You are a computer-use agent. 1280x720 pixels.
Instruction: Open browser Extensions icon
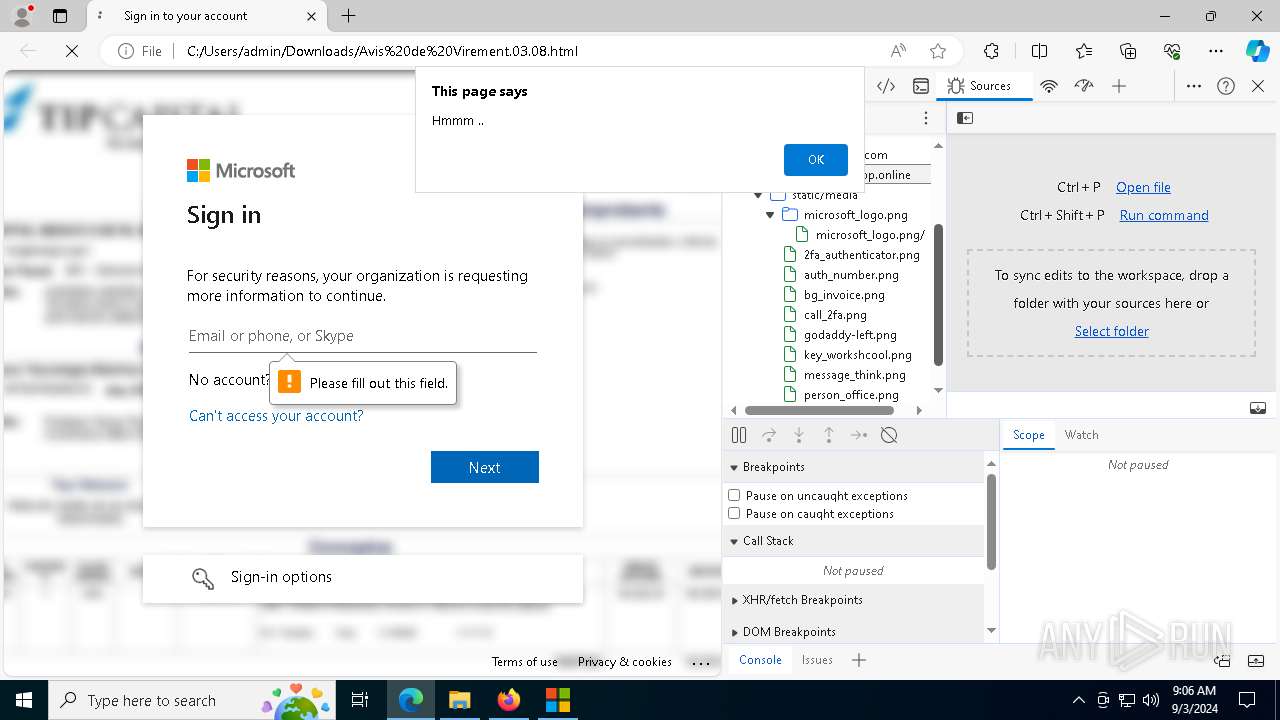point(991,51)
